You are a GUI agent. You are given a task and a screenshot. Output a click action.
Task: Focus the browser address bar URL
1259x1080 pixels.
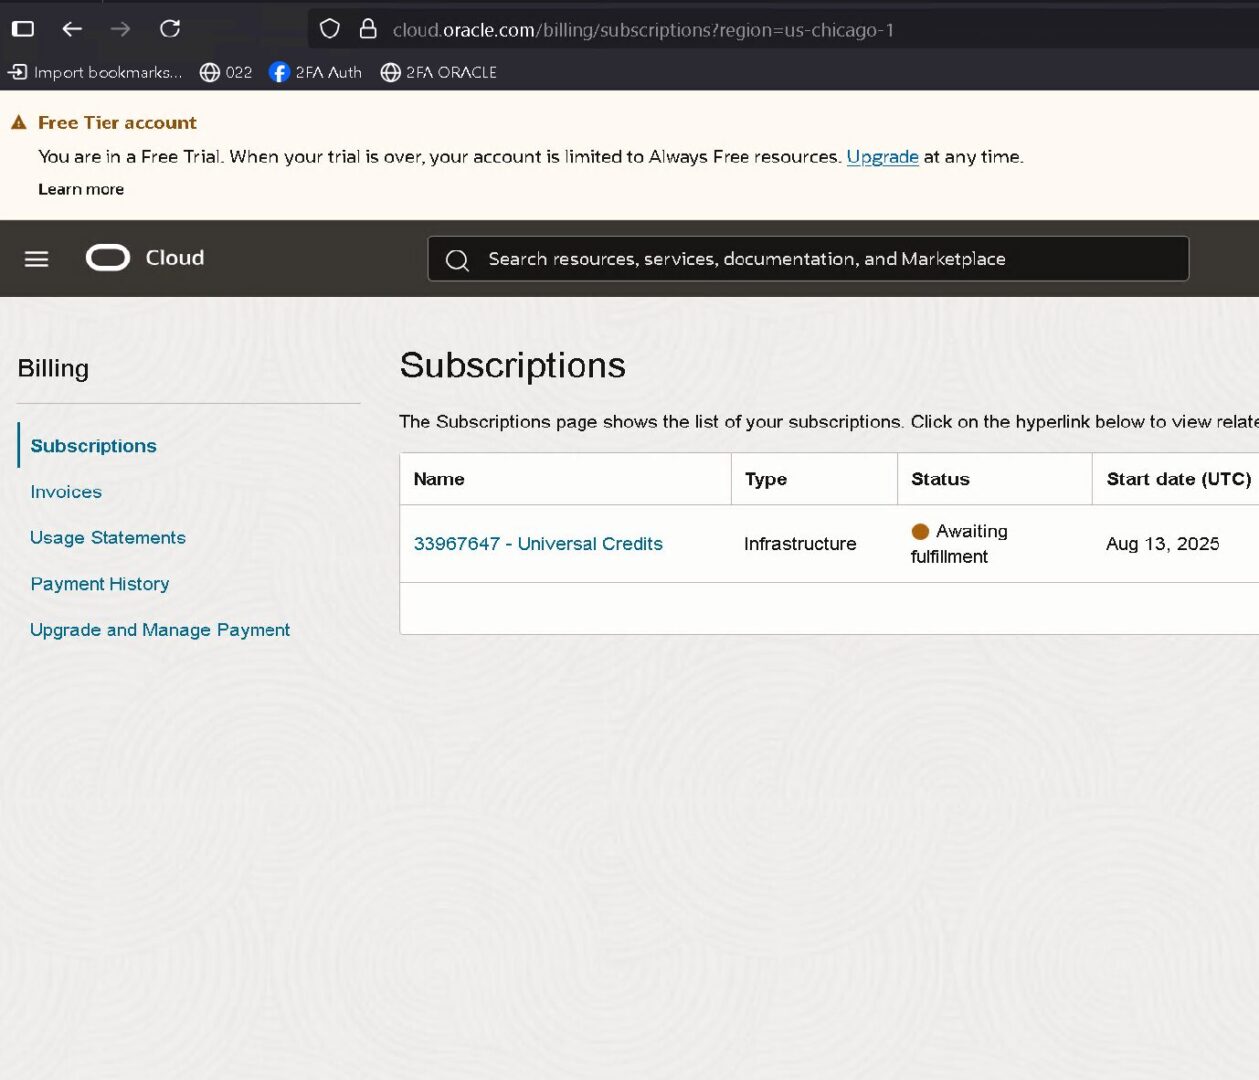coord(643,30)
